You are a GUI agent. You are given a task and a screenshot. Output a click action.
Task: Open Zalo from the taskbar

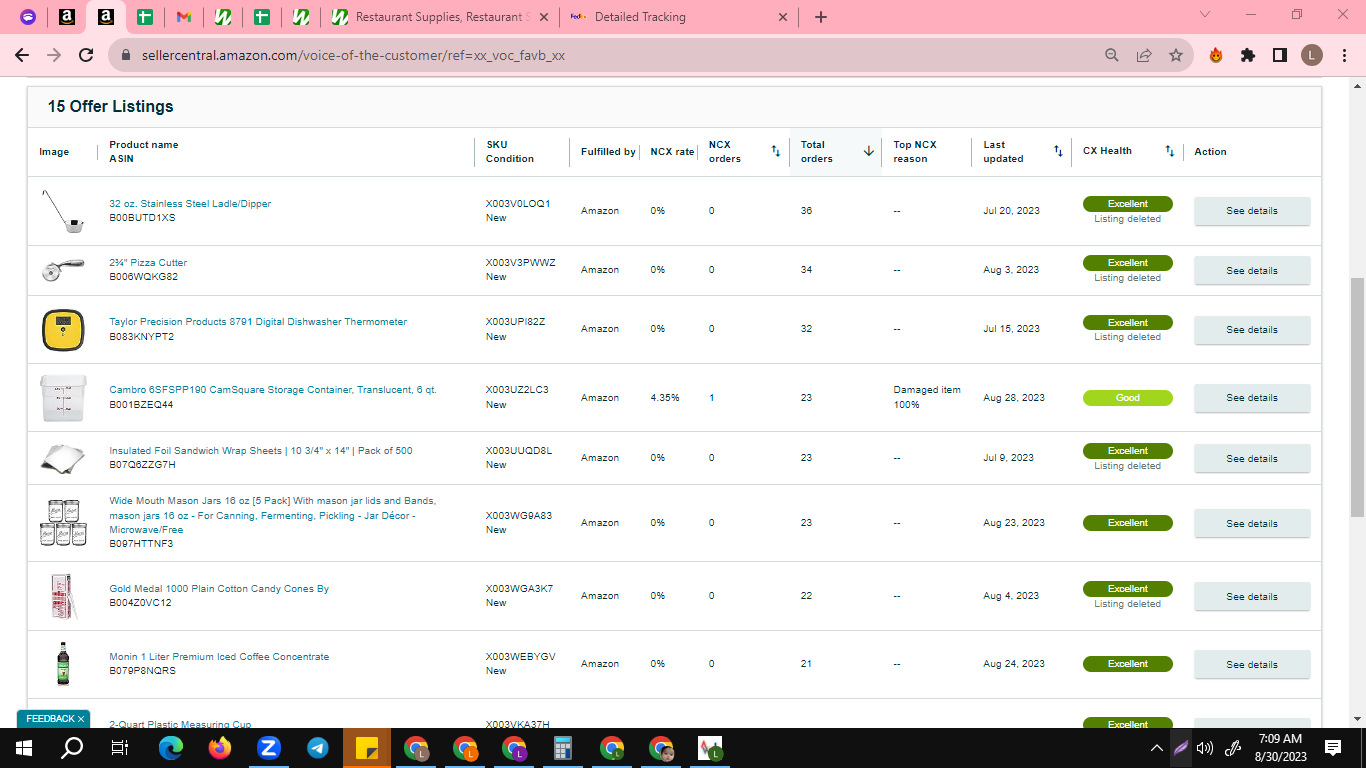point(268,747)
